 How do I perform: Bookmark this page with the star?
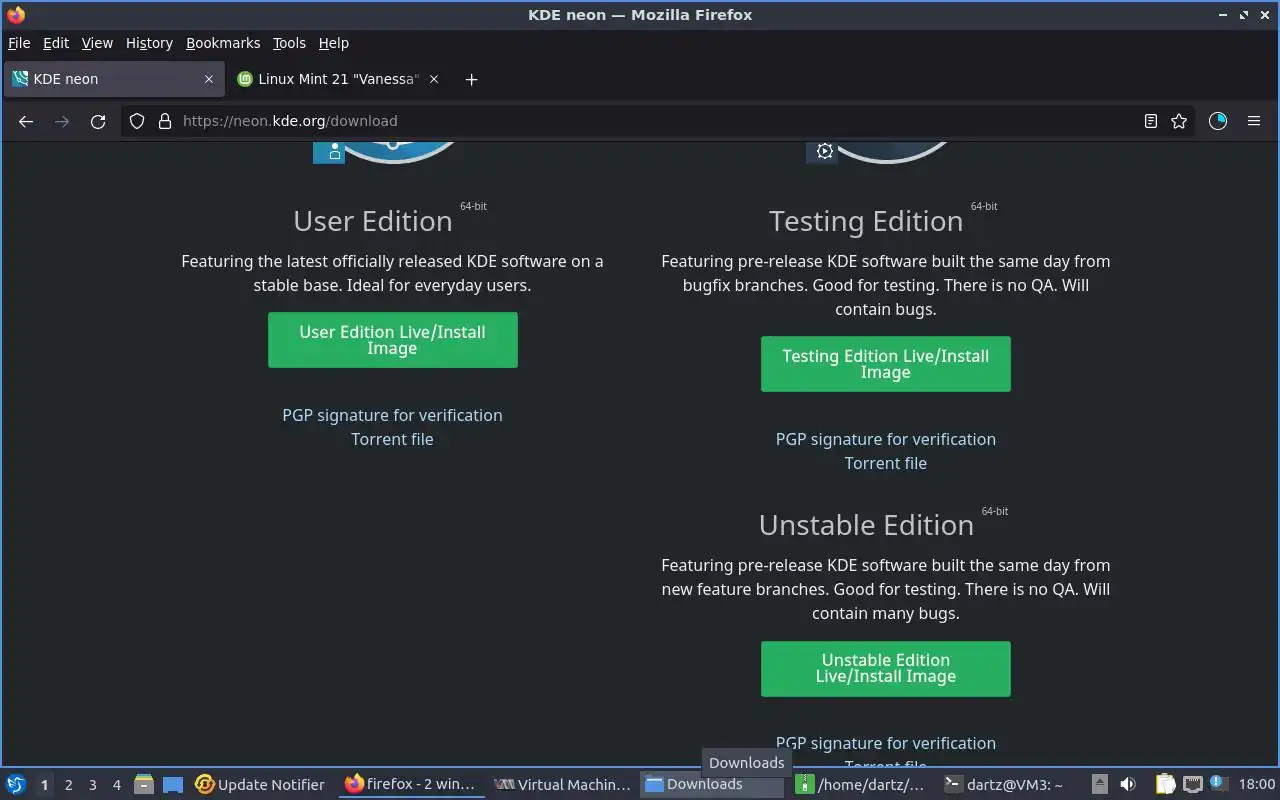pyautogui.click(x=1179, y=121)
